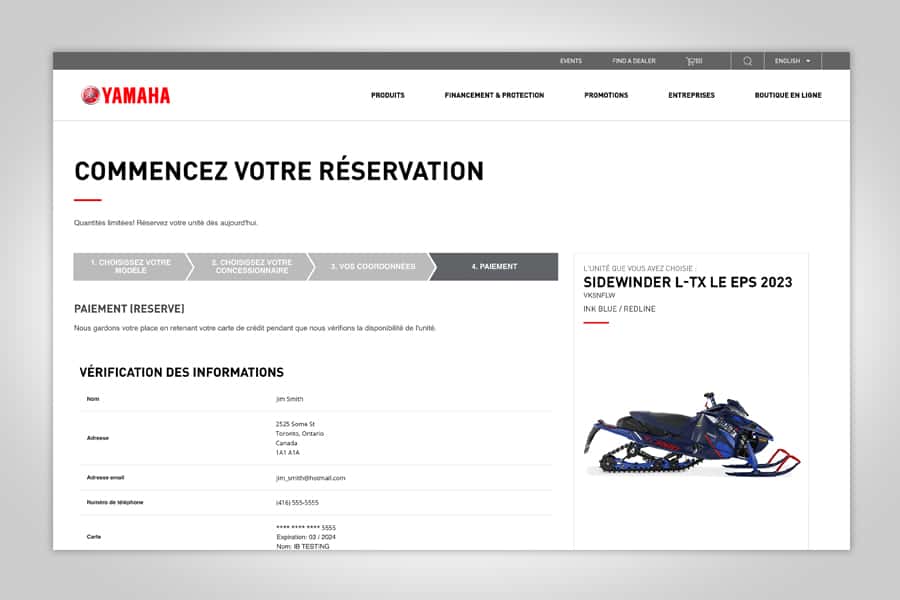Click the Commencez votre réservation heading
Image resolution: width=900 pixels, height=600 pixels.
(279, 171)
